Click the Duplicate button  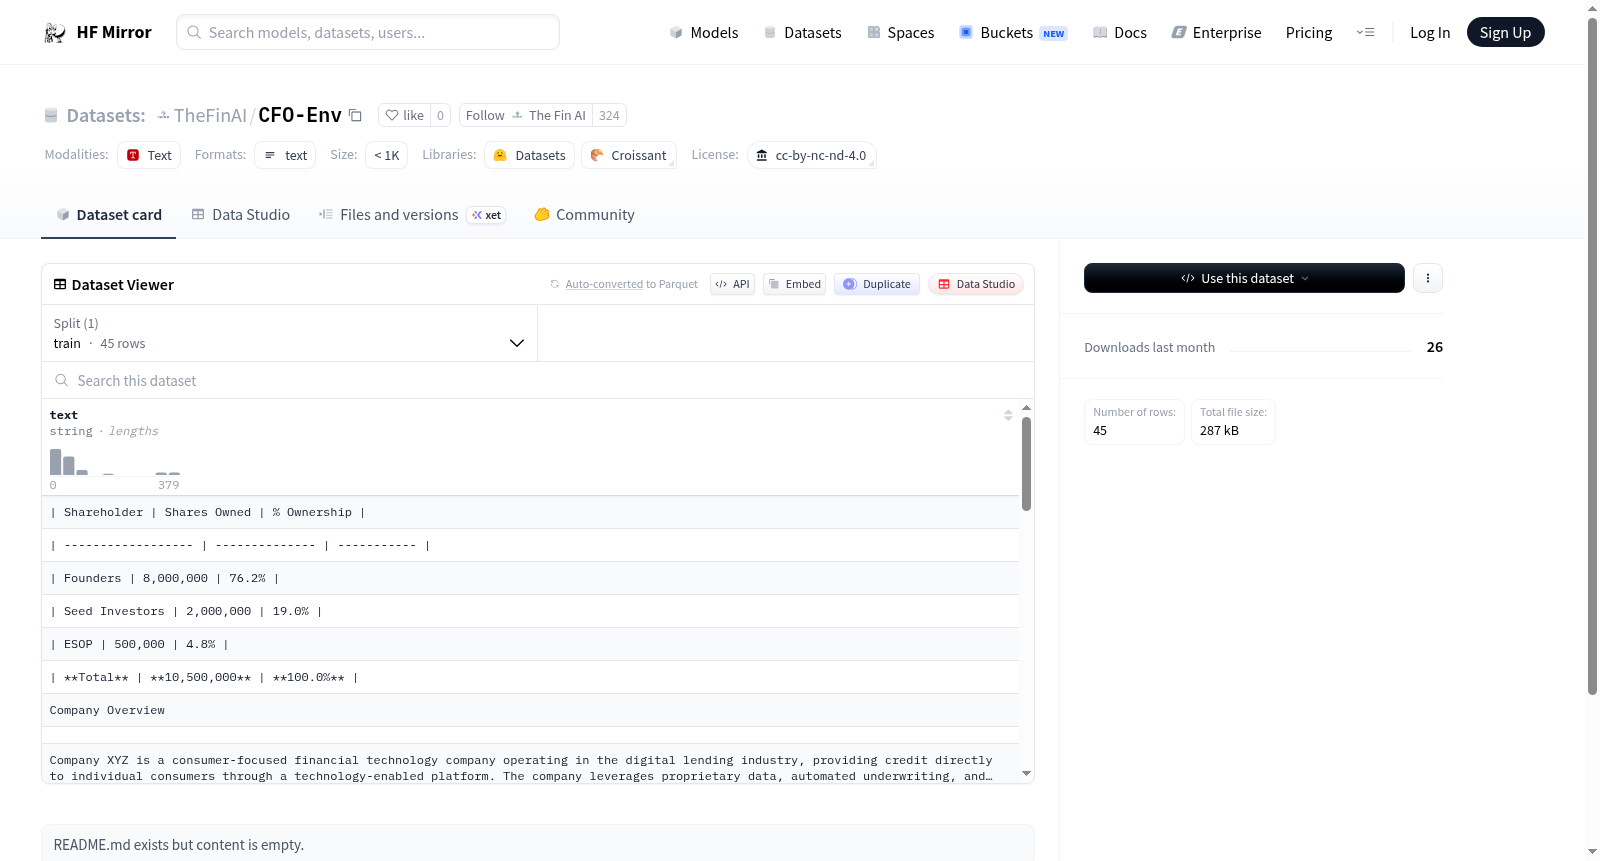coord(877,284)
